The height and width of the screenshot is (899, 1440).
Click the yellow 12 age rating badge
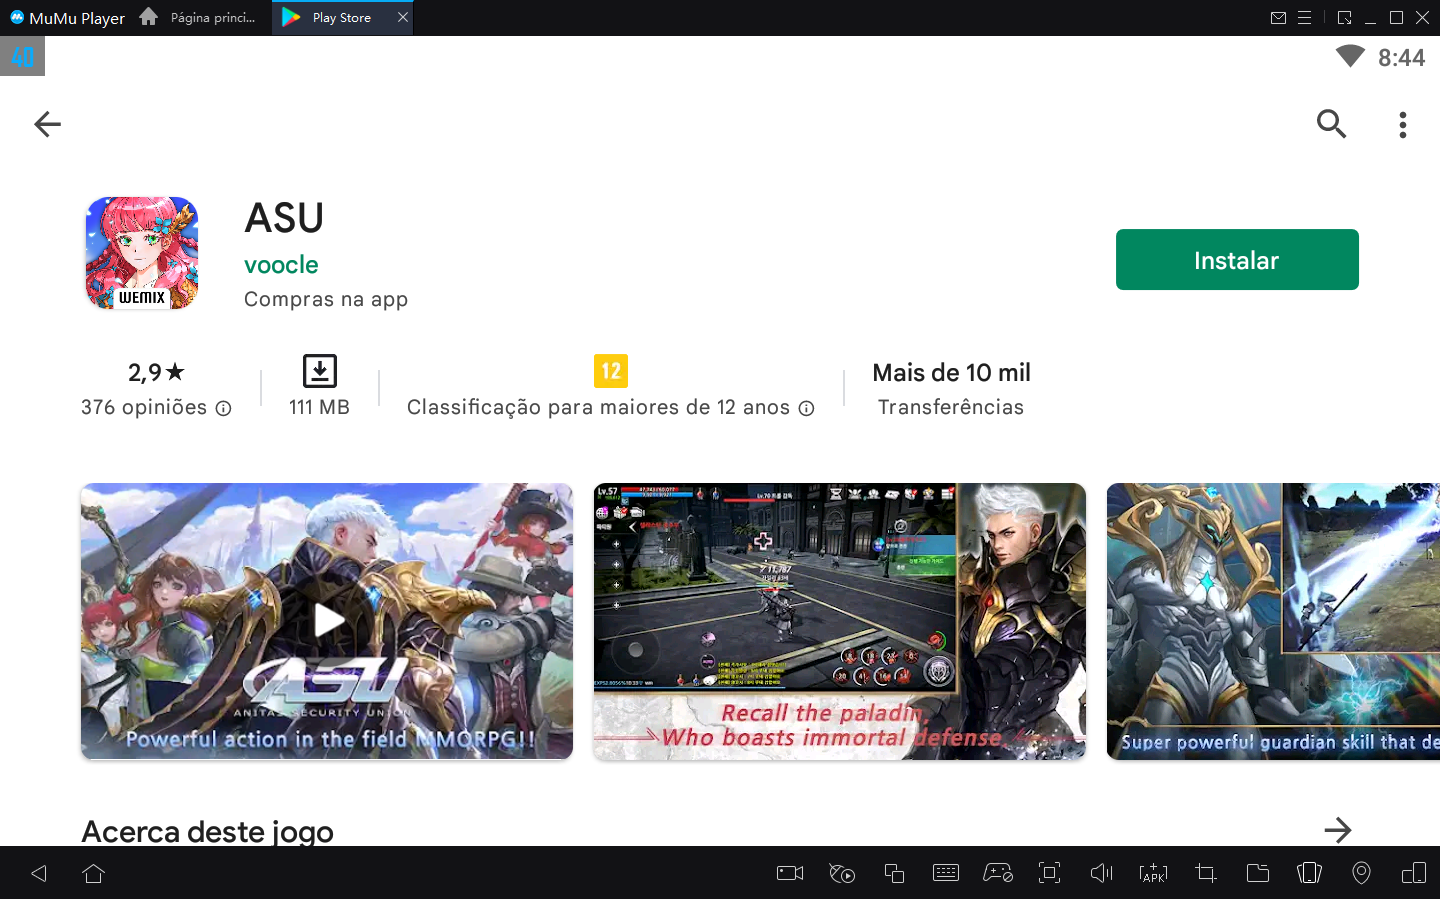click(611, 371)
